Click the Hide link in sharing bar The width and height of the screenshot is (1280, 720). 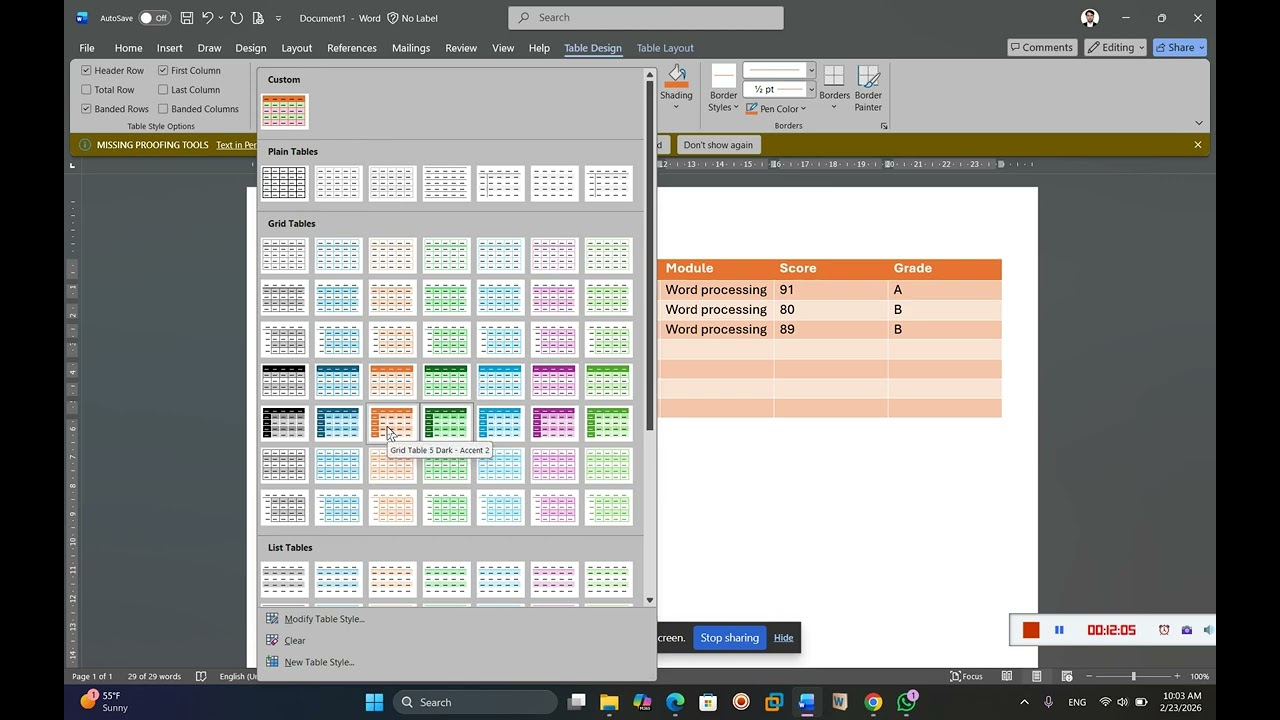(783, 638)
